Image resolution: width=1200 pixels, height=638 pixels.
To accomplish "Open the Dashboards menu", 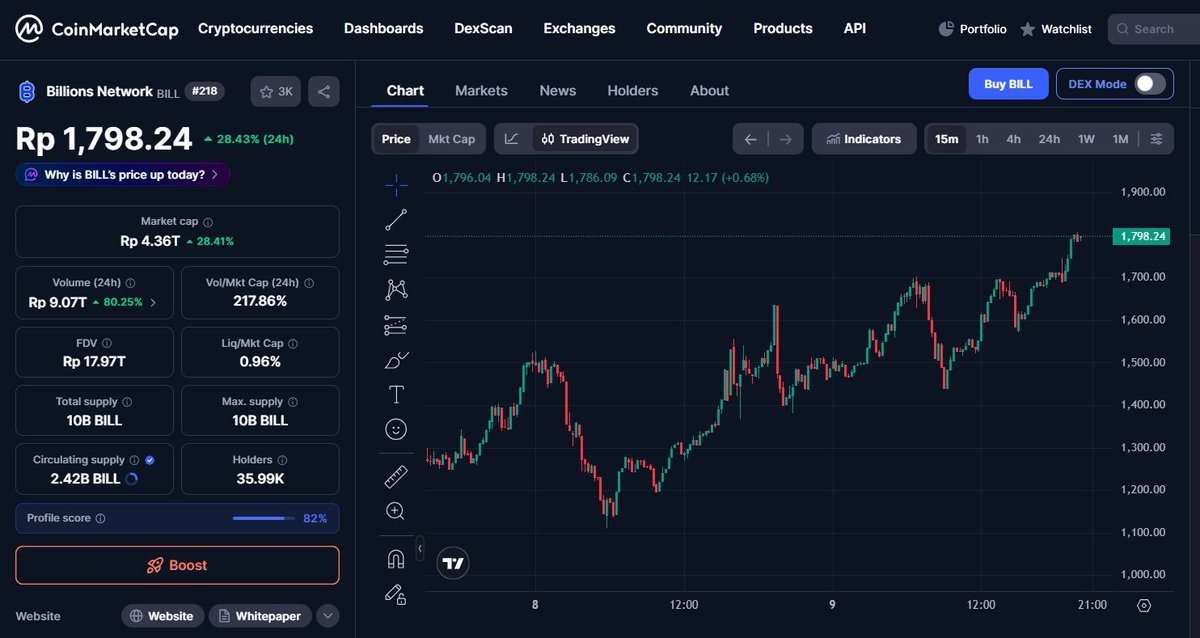I will pos(383,29).
